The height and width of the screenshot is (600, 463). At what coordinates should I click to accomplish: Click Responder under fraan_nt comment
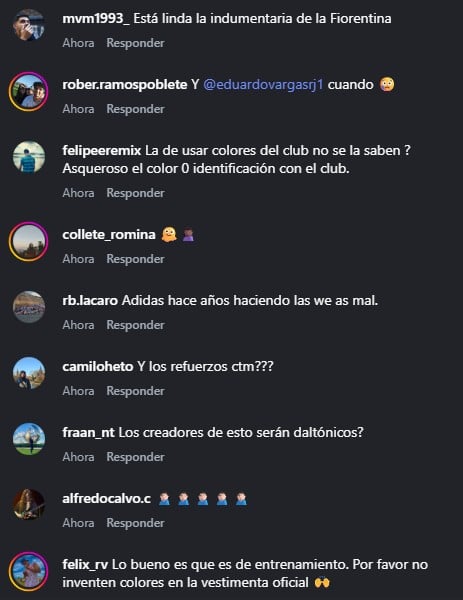click(x=135, y=457)
